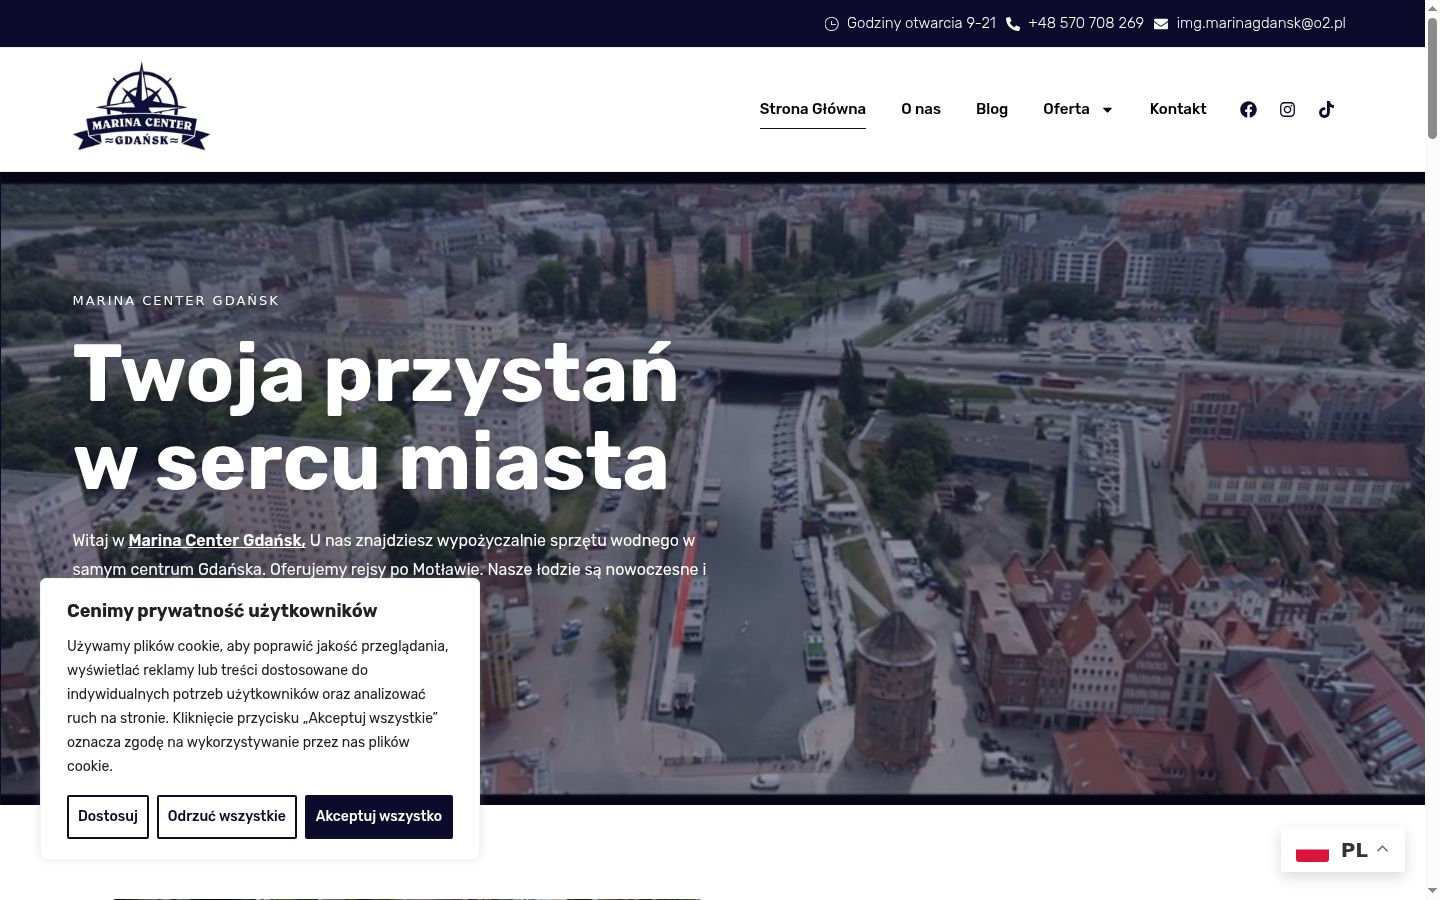This screenshot has width=1440, height=900.
Task: Go to Strona Główna menu item
Action: click(x=813, y=109)
